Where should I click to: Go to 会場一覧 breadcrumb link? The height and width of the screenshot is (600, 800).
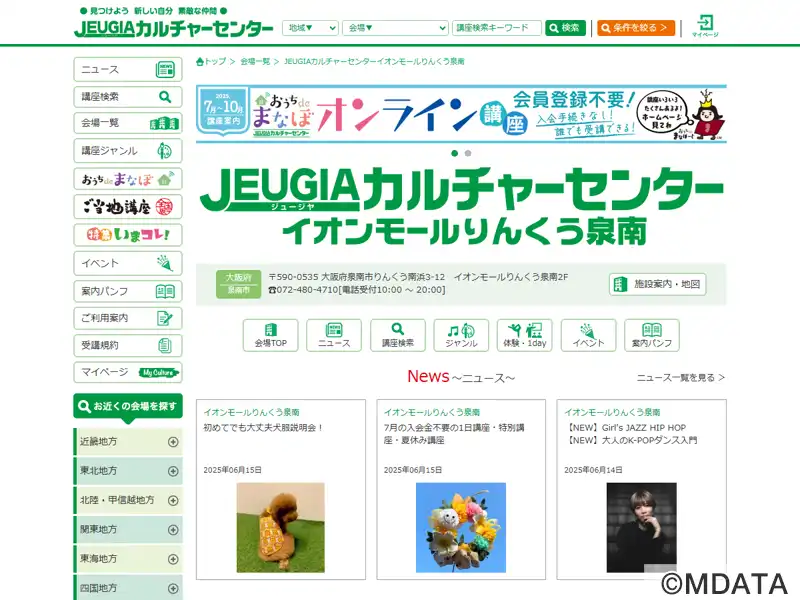click(x=255, y=61)
